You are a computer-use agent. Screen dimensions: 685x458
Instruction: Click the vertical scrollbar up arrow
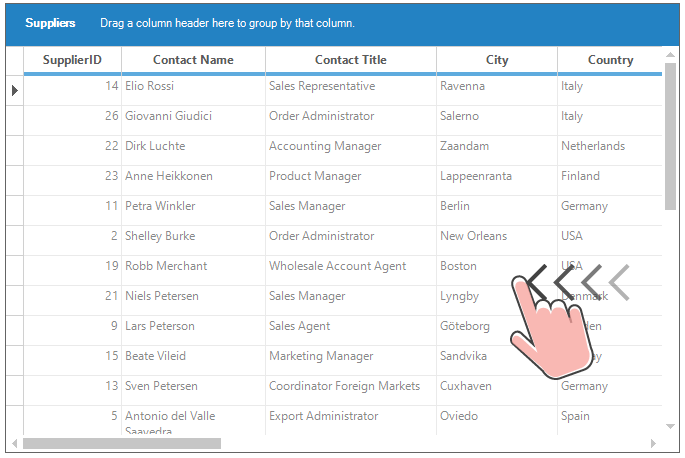(x=670, y=55)
